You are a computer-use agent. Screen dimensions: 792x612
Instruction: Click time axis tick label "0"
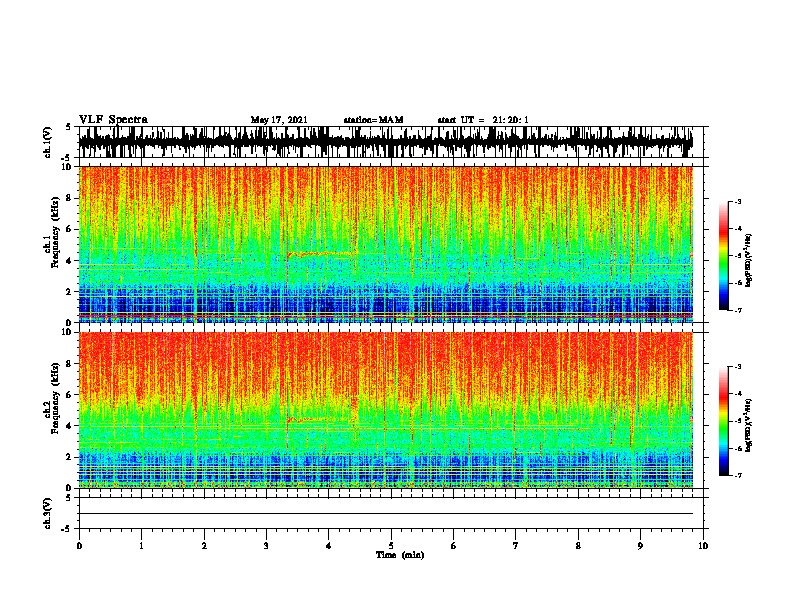click(79, 546)
